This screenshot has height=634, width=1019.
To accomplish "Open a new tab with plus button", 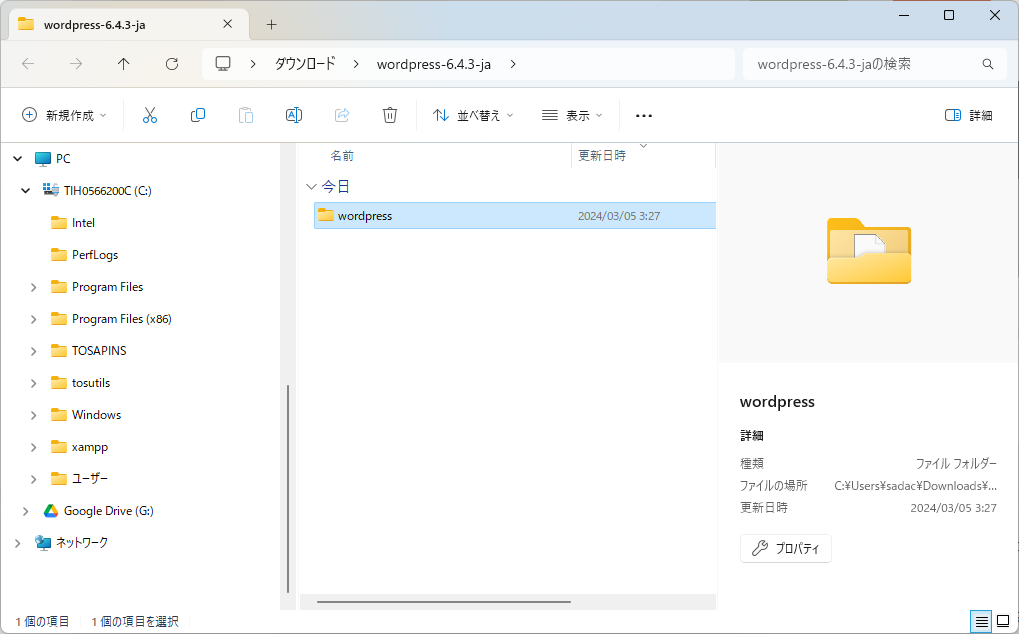I will point(272,25).
